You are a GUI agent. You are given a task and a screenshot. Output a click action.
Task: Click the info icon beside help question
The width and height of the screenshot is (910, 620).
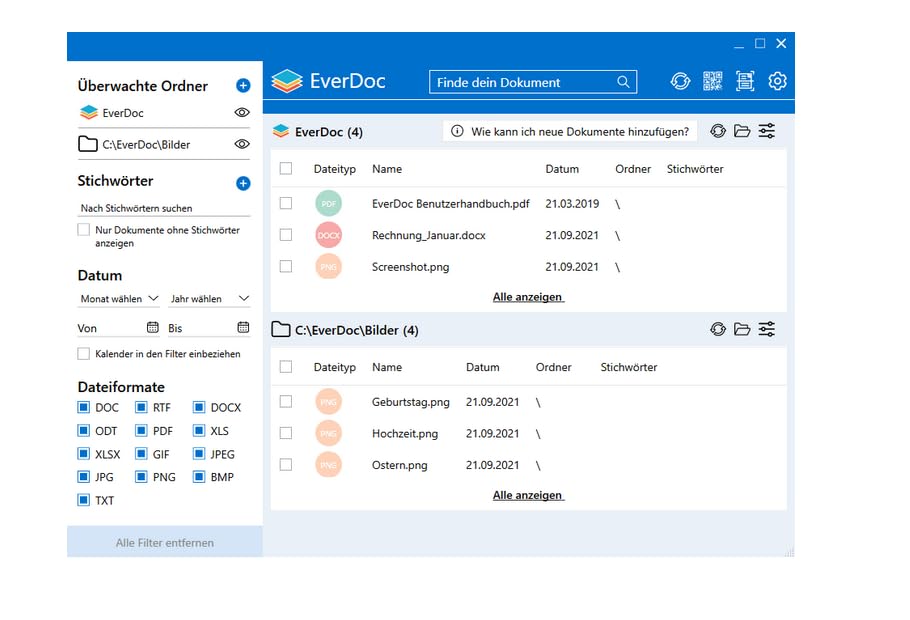(457, 131)
